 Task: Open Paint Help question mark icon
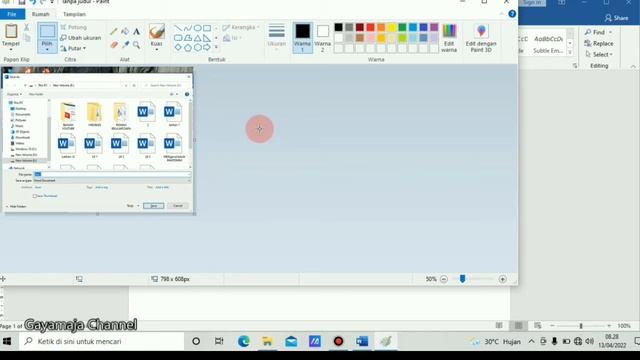click(512, 14)
